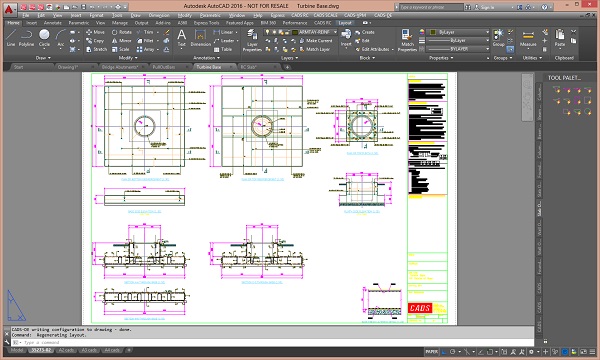Expand the Properties panel

tap(441, 58)
